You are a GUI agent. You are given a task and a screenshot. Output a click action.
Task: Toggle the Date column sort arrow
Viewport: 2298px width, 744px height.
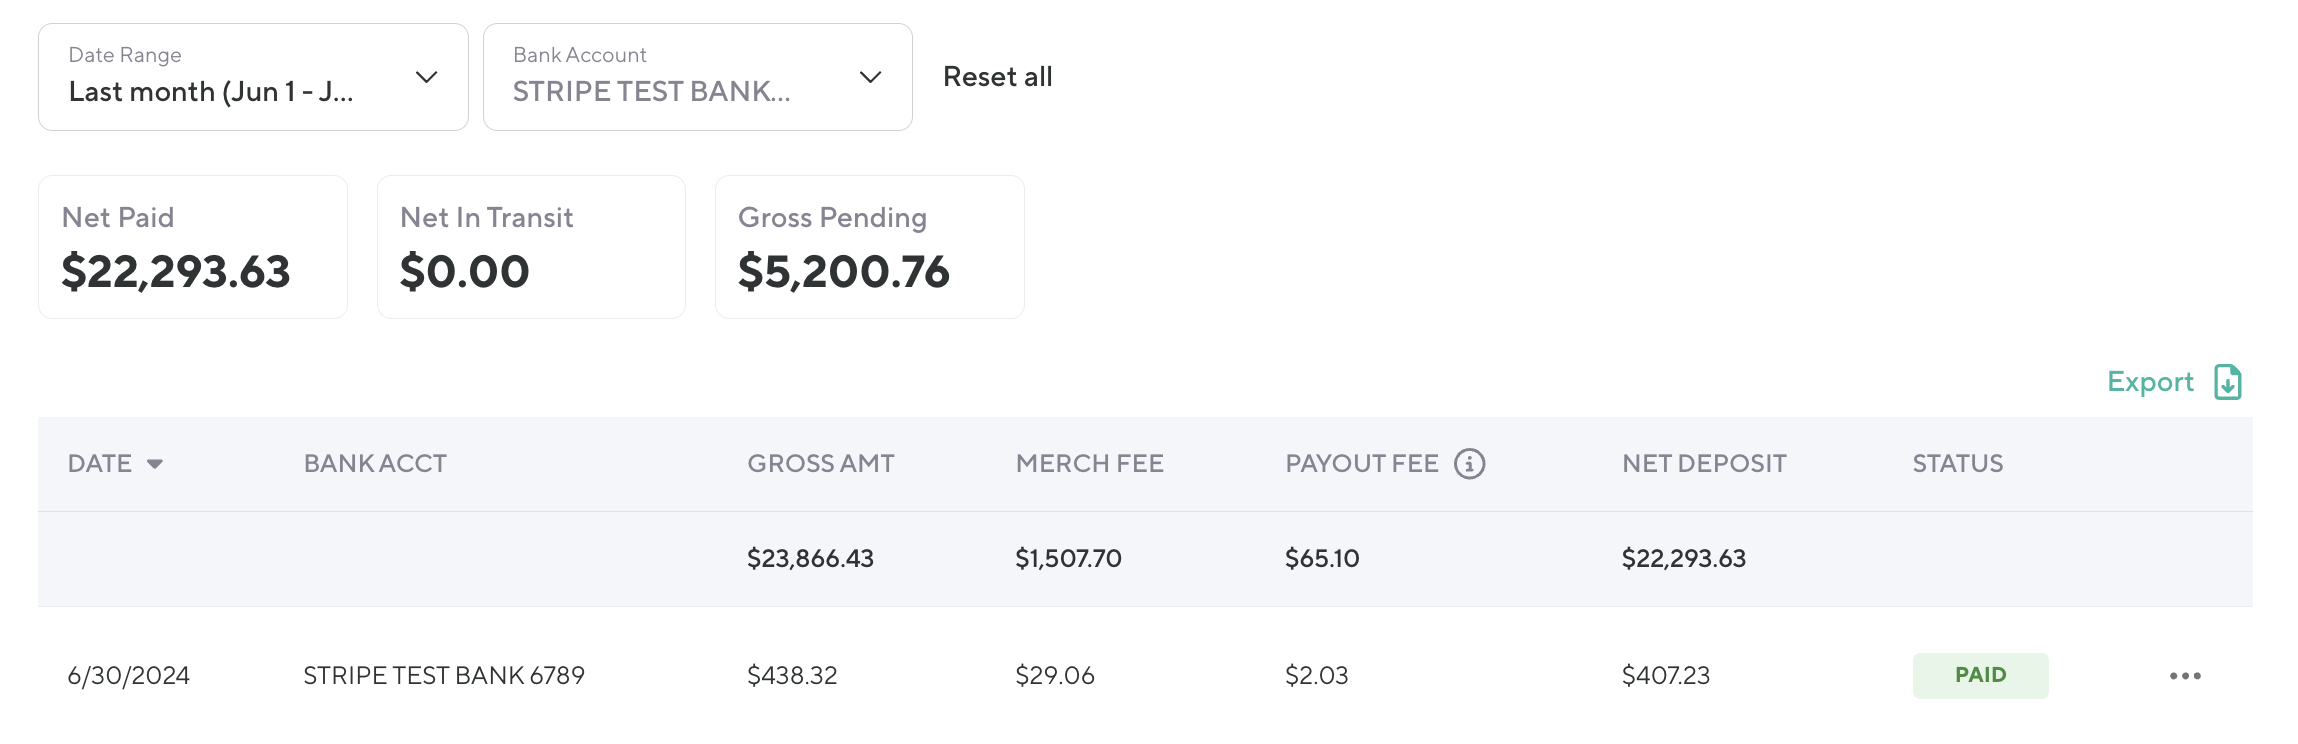[155, 464]
